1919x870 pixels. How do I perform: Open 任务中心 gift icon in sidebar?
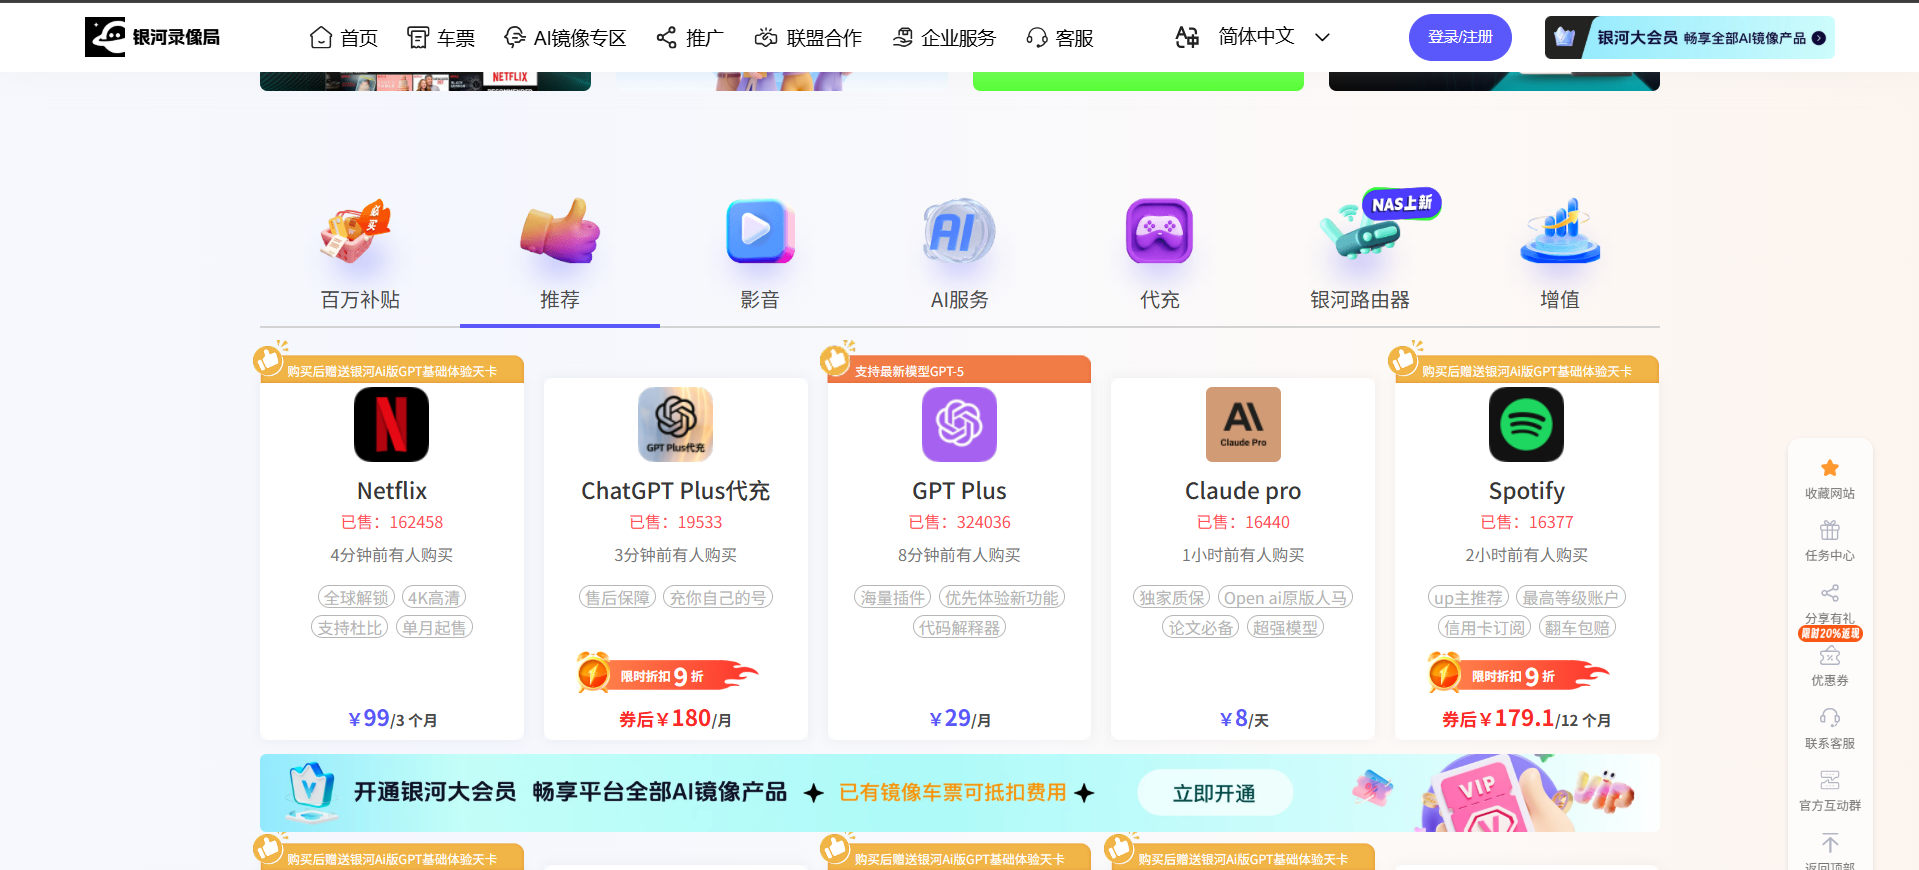[1830, 530]
